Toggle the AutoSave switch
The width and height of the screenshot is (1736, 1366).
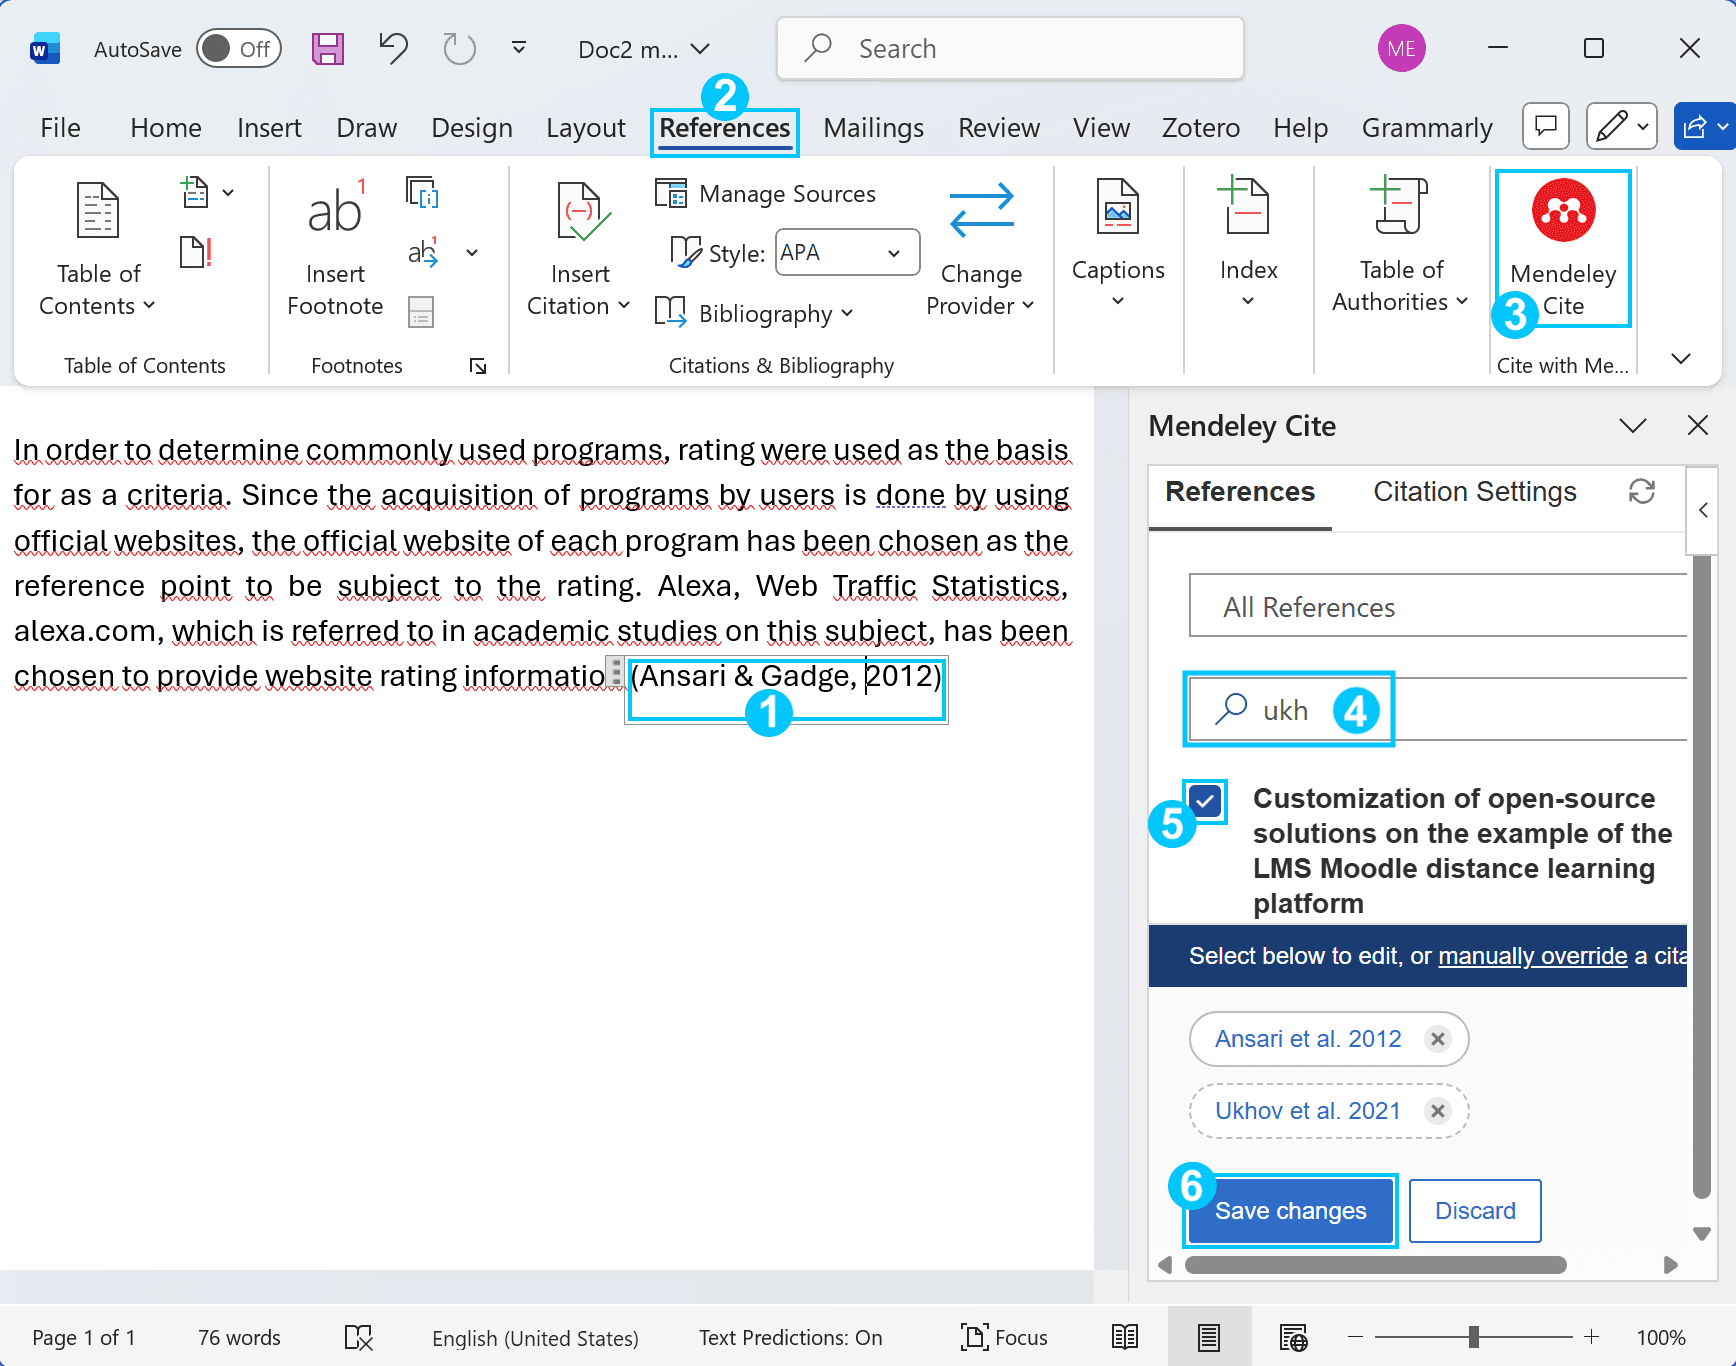(239, 49)
